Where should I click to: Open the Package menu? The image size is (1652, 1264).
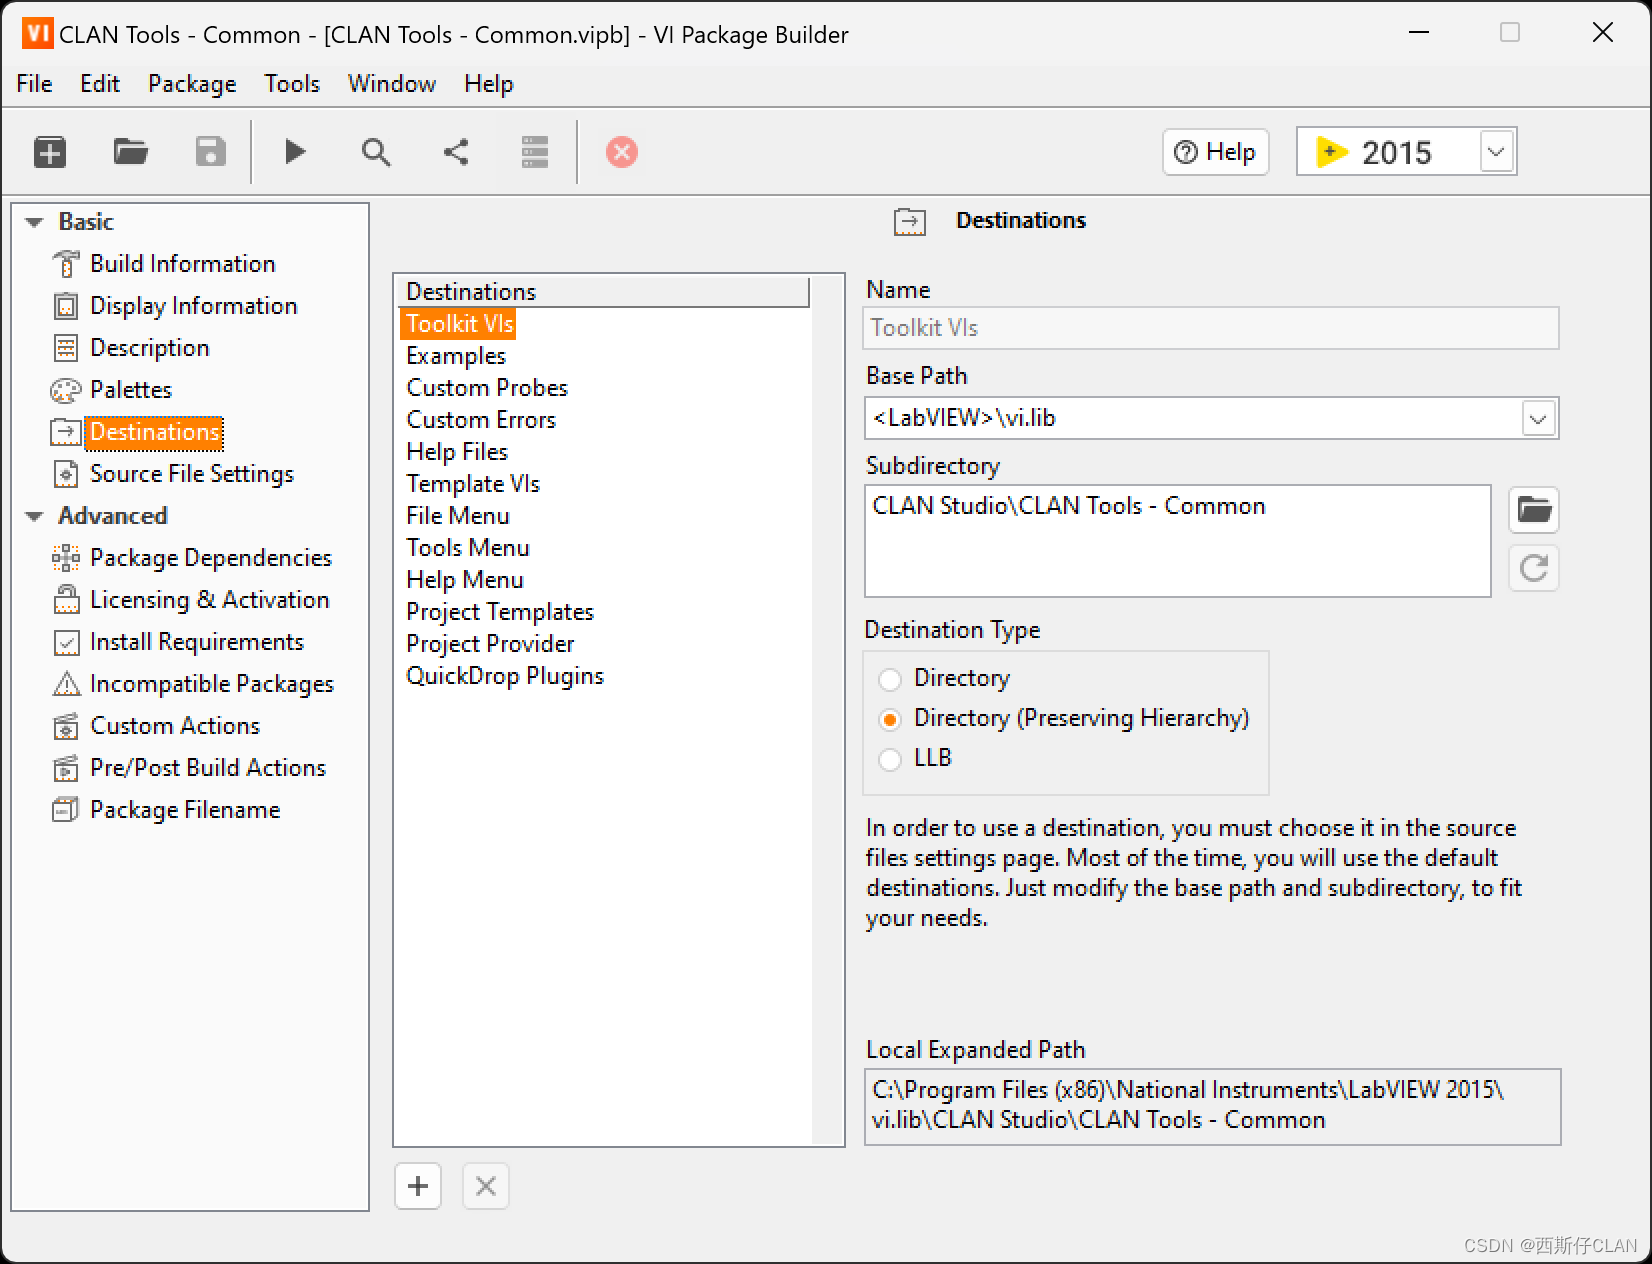[x=191, y=83]
